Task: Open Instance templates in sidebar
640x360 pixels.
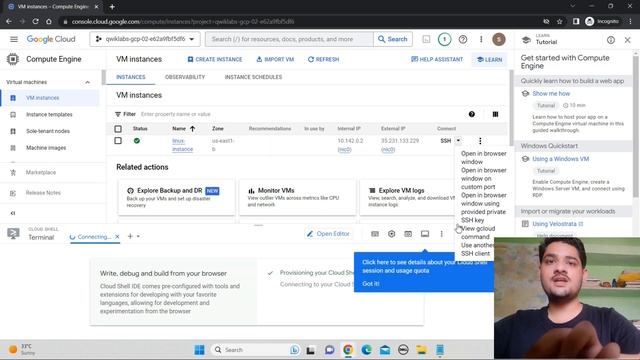Action: click(50, 115)
